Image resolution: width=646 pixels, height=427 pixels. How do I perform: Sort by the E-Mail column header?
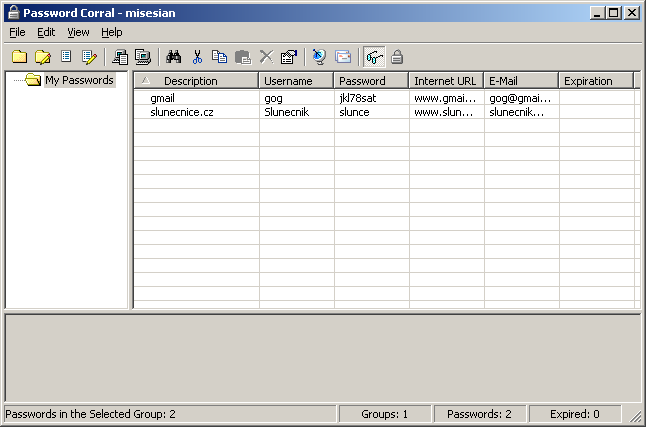pos(521,81)
